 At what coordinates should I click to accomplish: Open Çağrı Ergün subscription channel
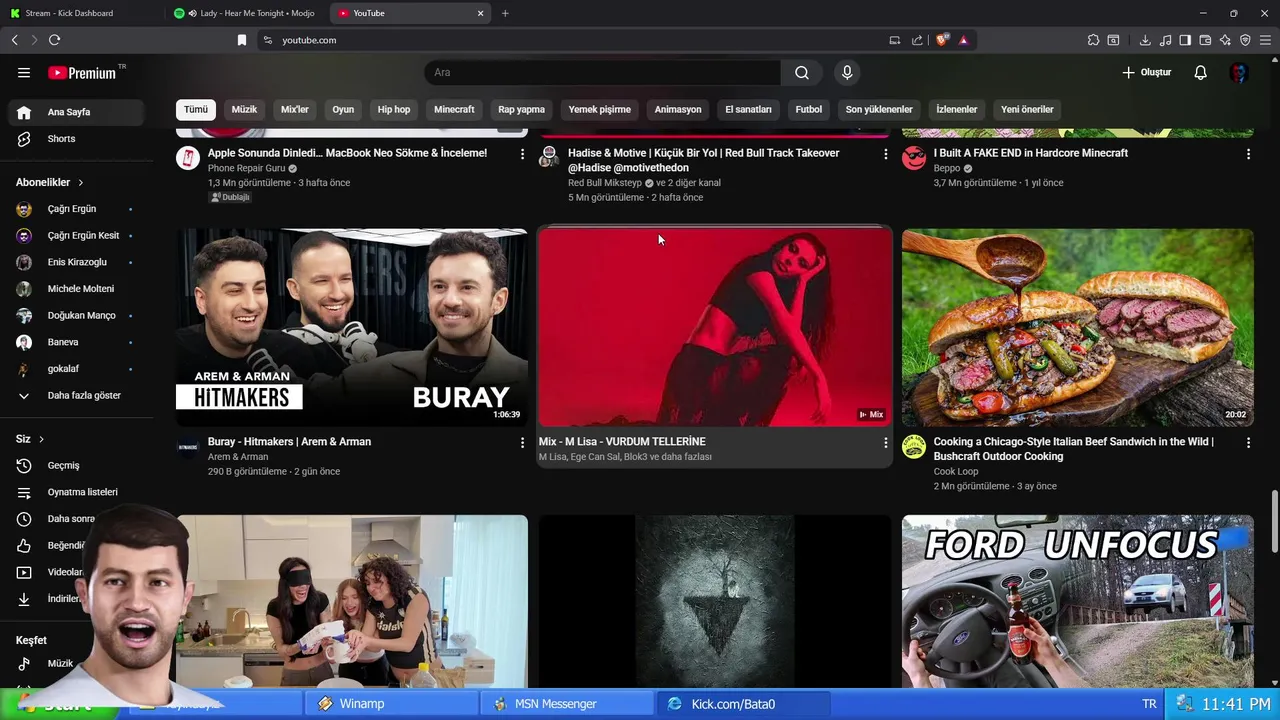pyautogui.click(x=77, y=209)
